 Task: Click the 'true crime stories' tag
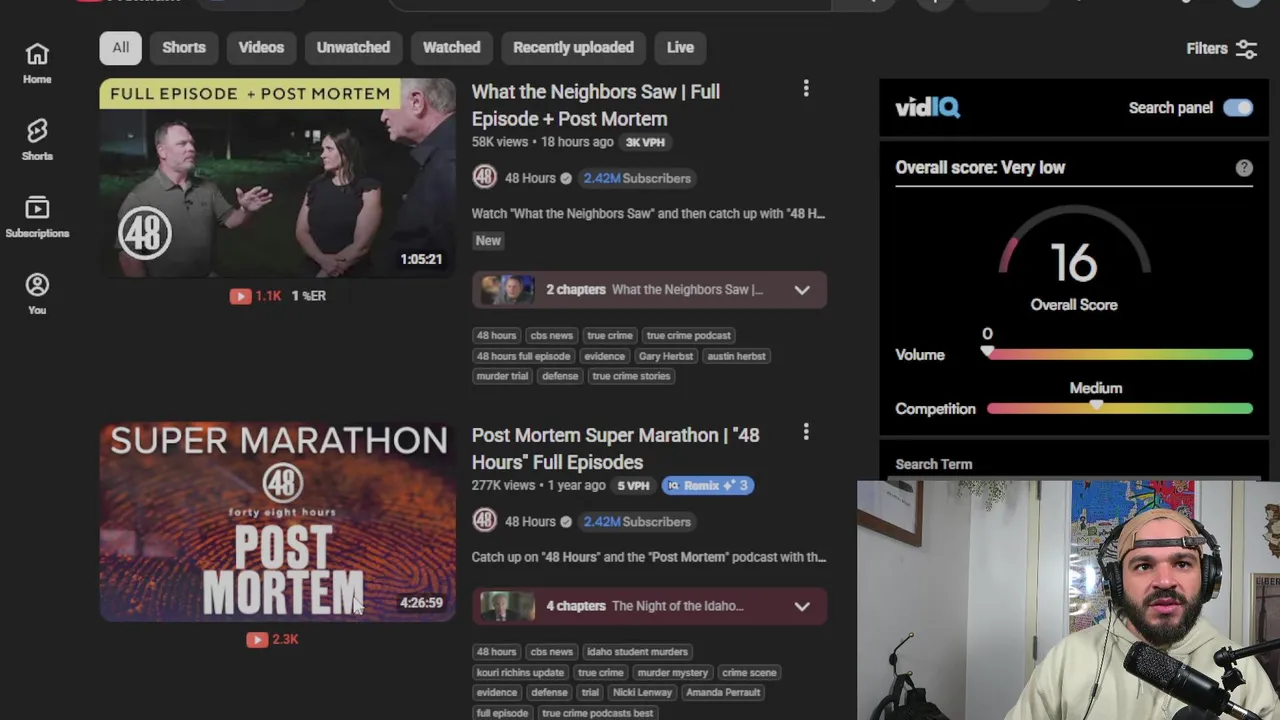[631, 376]
